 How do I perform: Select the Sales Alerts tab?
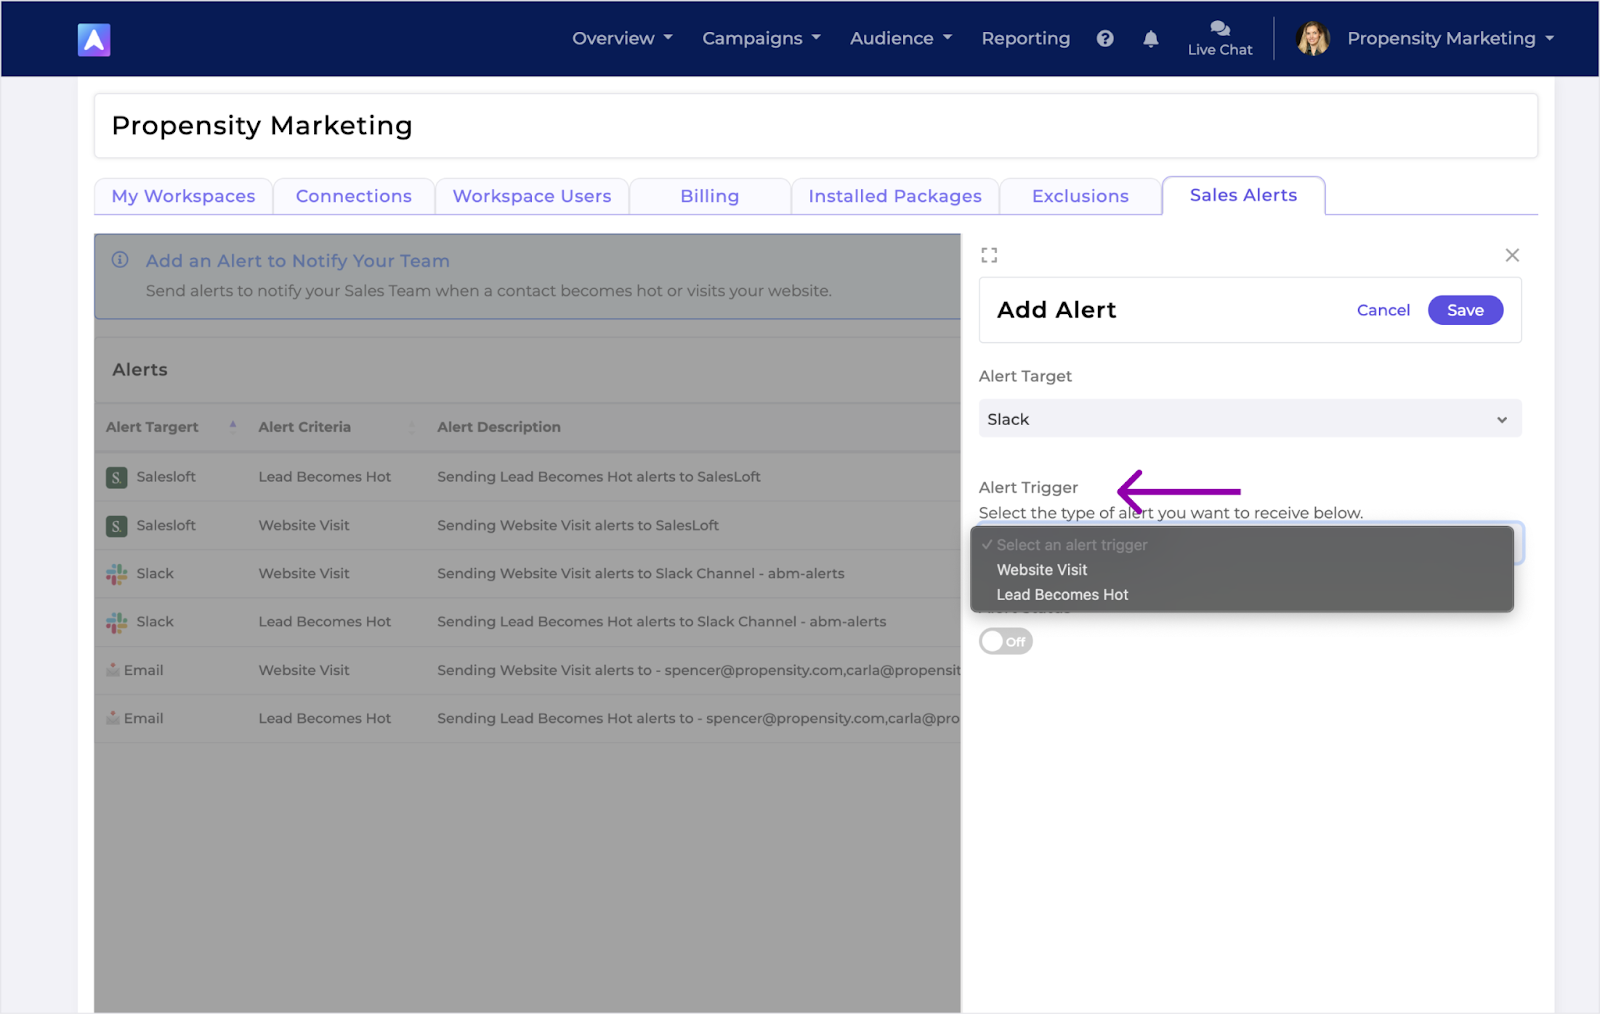(1244, 195)
